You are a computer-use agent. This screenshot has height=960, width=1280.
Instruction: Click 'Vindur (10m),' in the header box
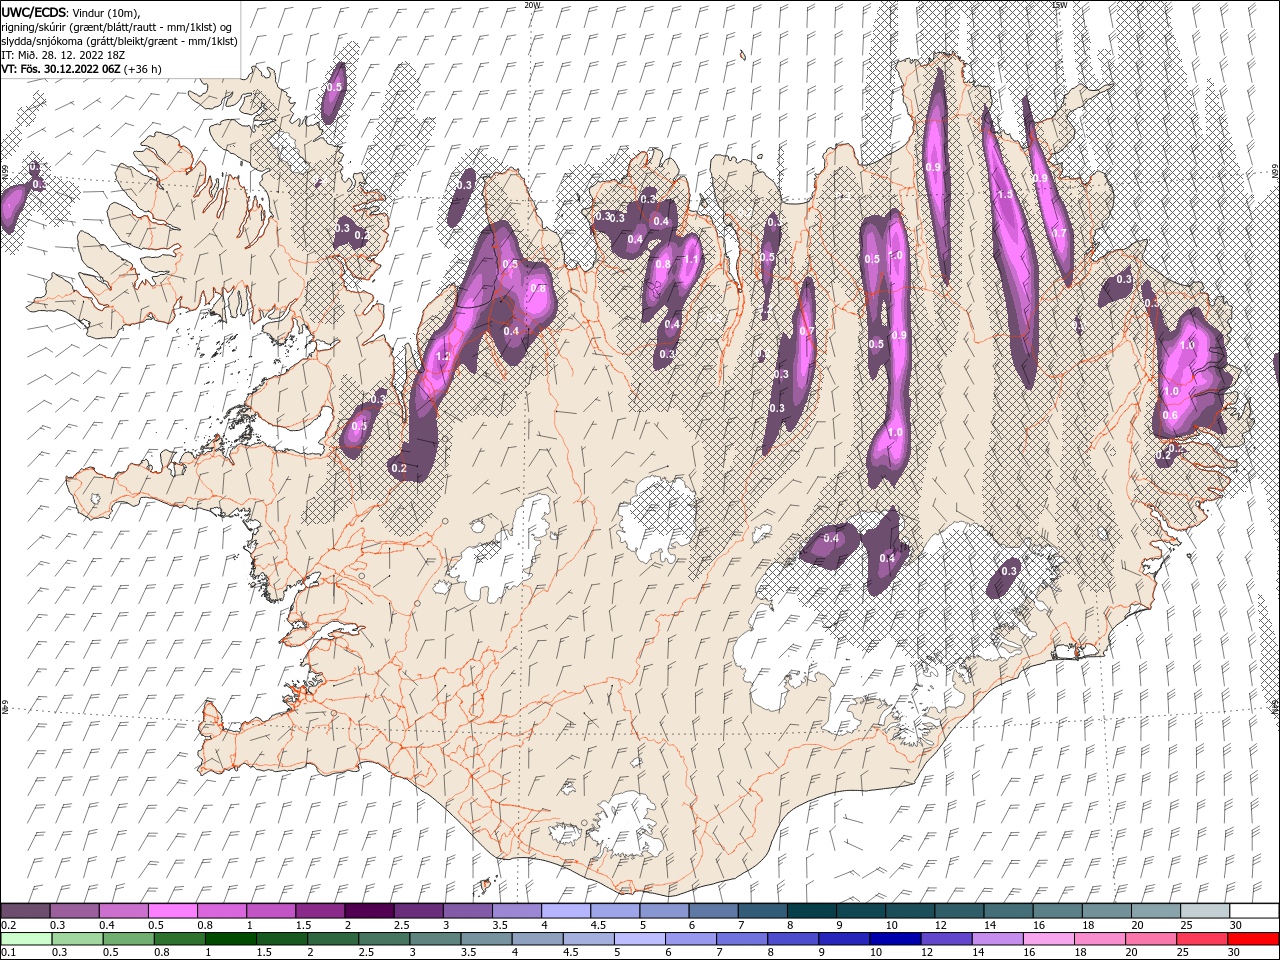pos(107,13)
